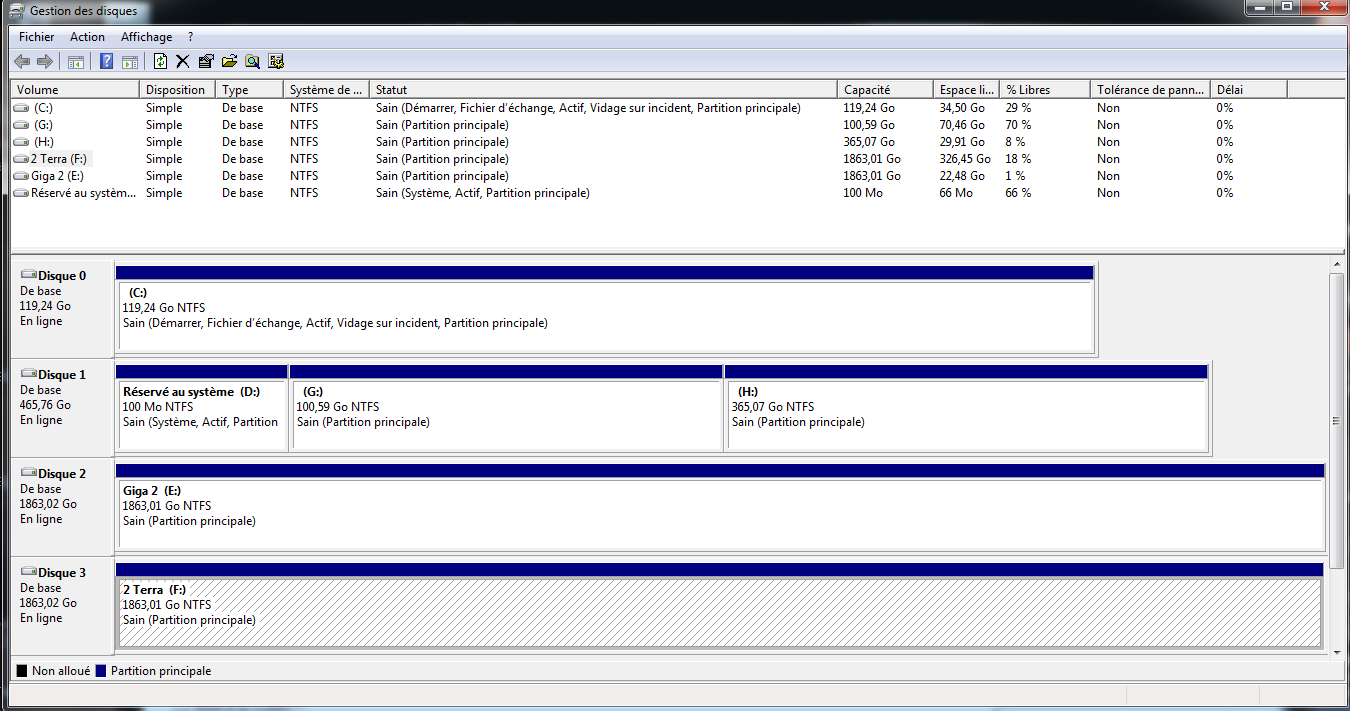The image size is (1350, 711).
Task: Click the "66 Mo" free space cell
Action: click(x=956, y=193)
